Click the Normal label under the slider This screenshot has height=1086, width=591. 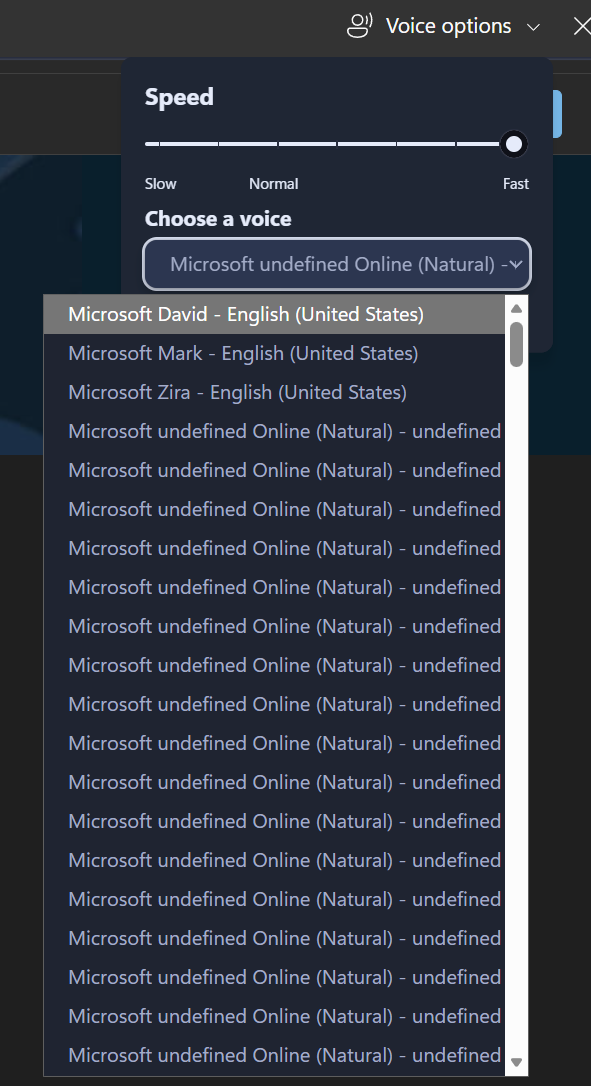(274, 184)
